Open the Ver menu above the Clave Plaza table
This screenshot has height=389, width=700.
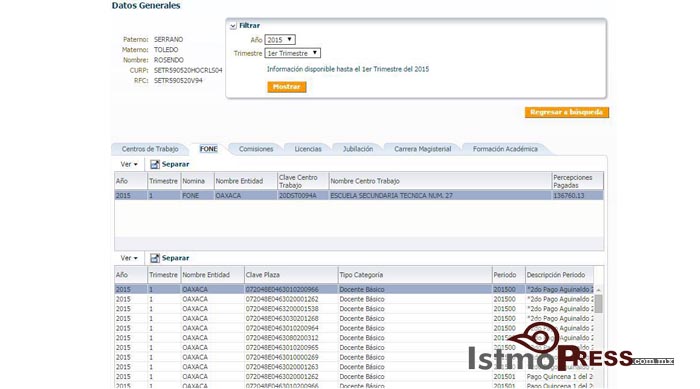129,258
